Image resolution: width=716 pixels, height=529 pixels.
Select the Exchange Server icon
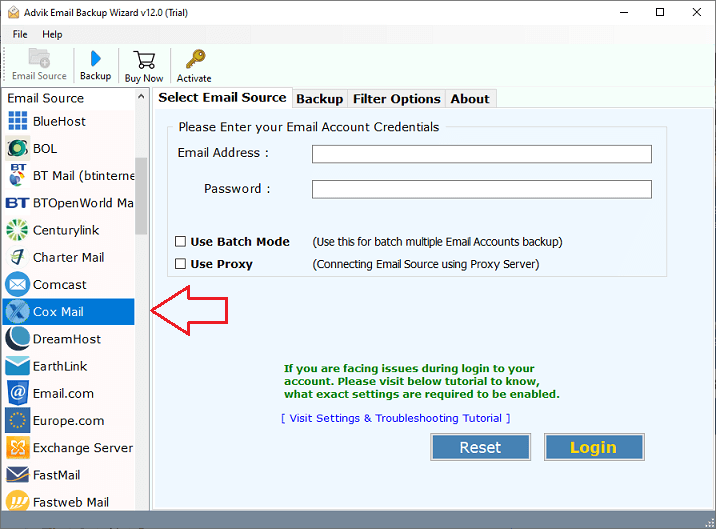coord(18,447)
